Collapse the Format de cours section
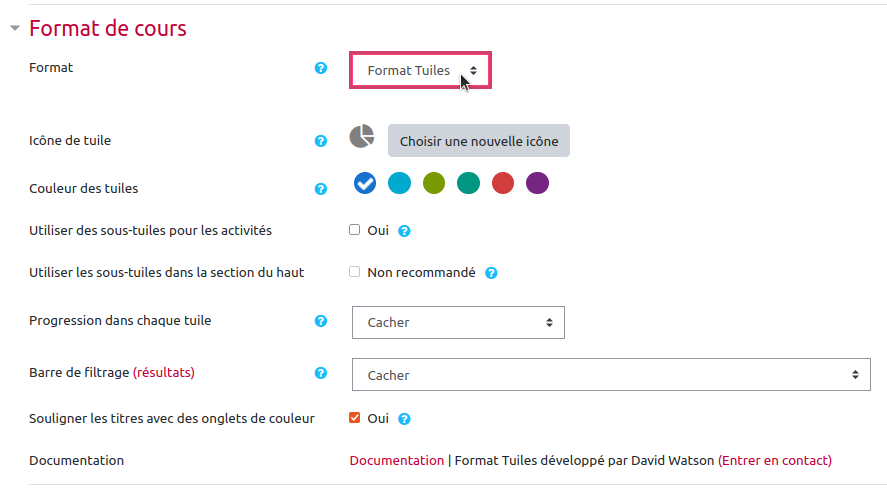 click(x=15, y=28)
